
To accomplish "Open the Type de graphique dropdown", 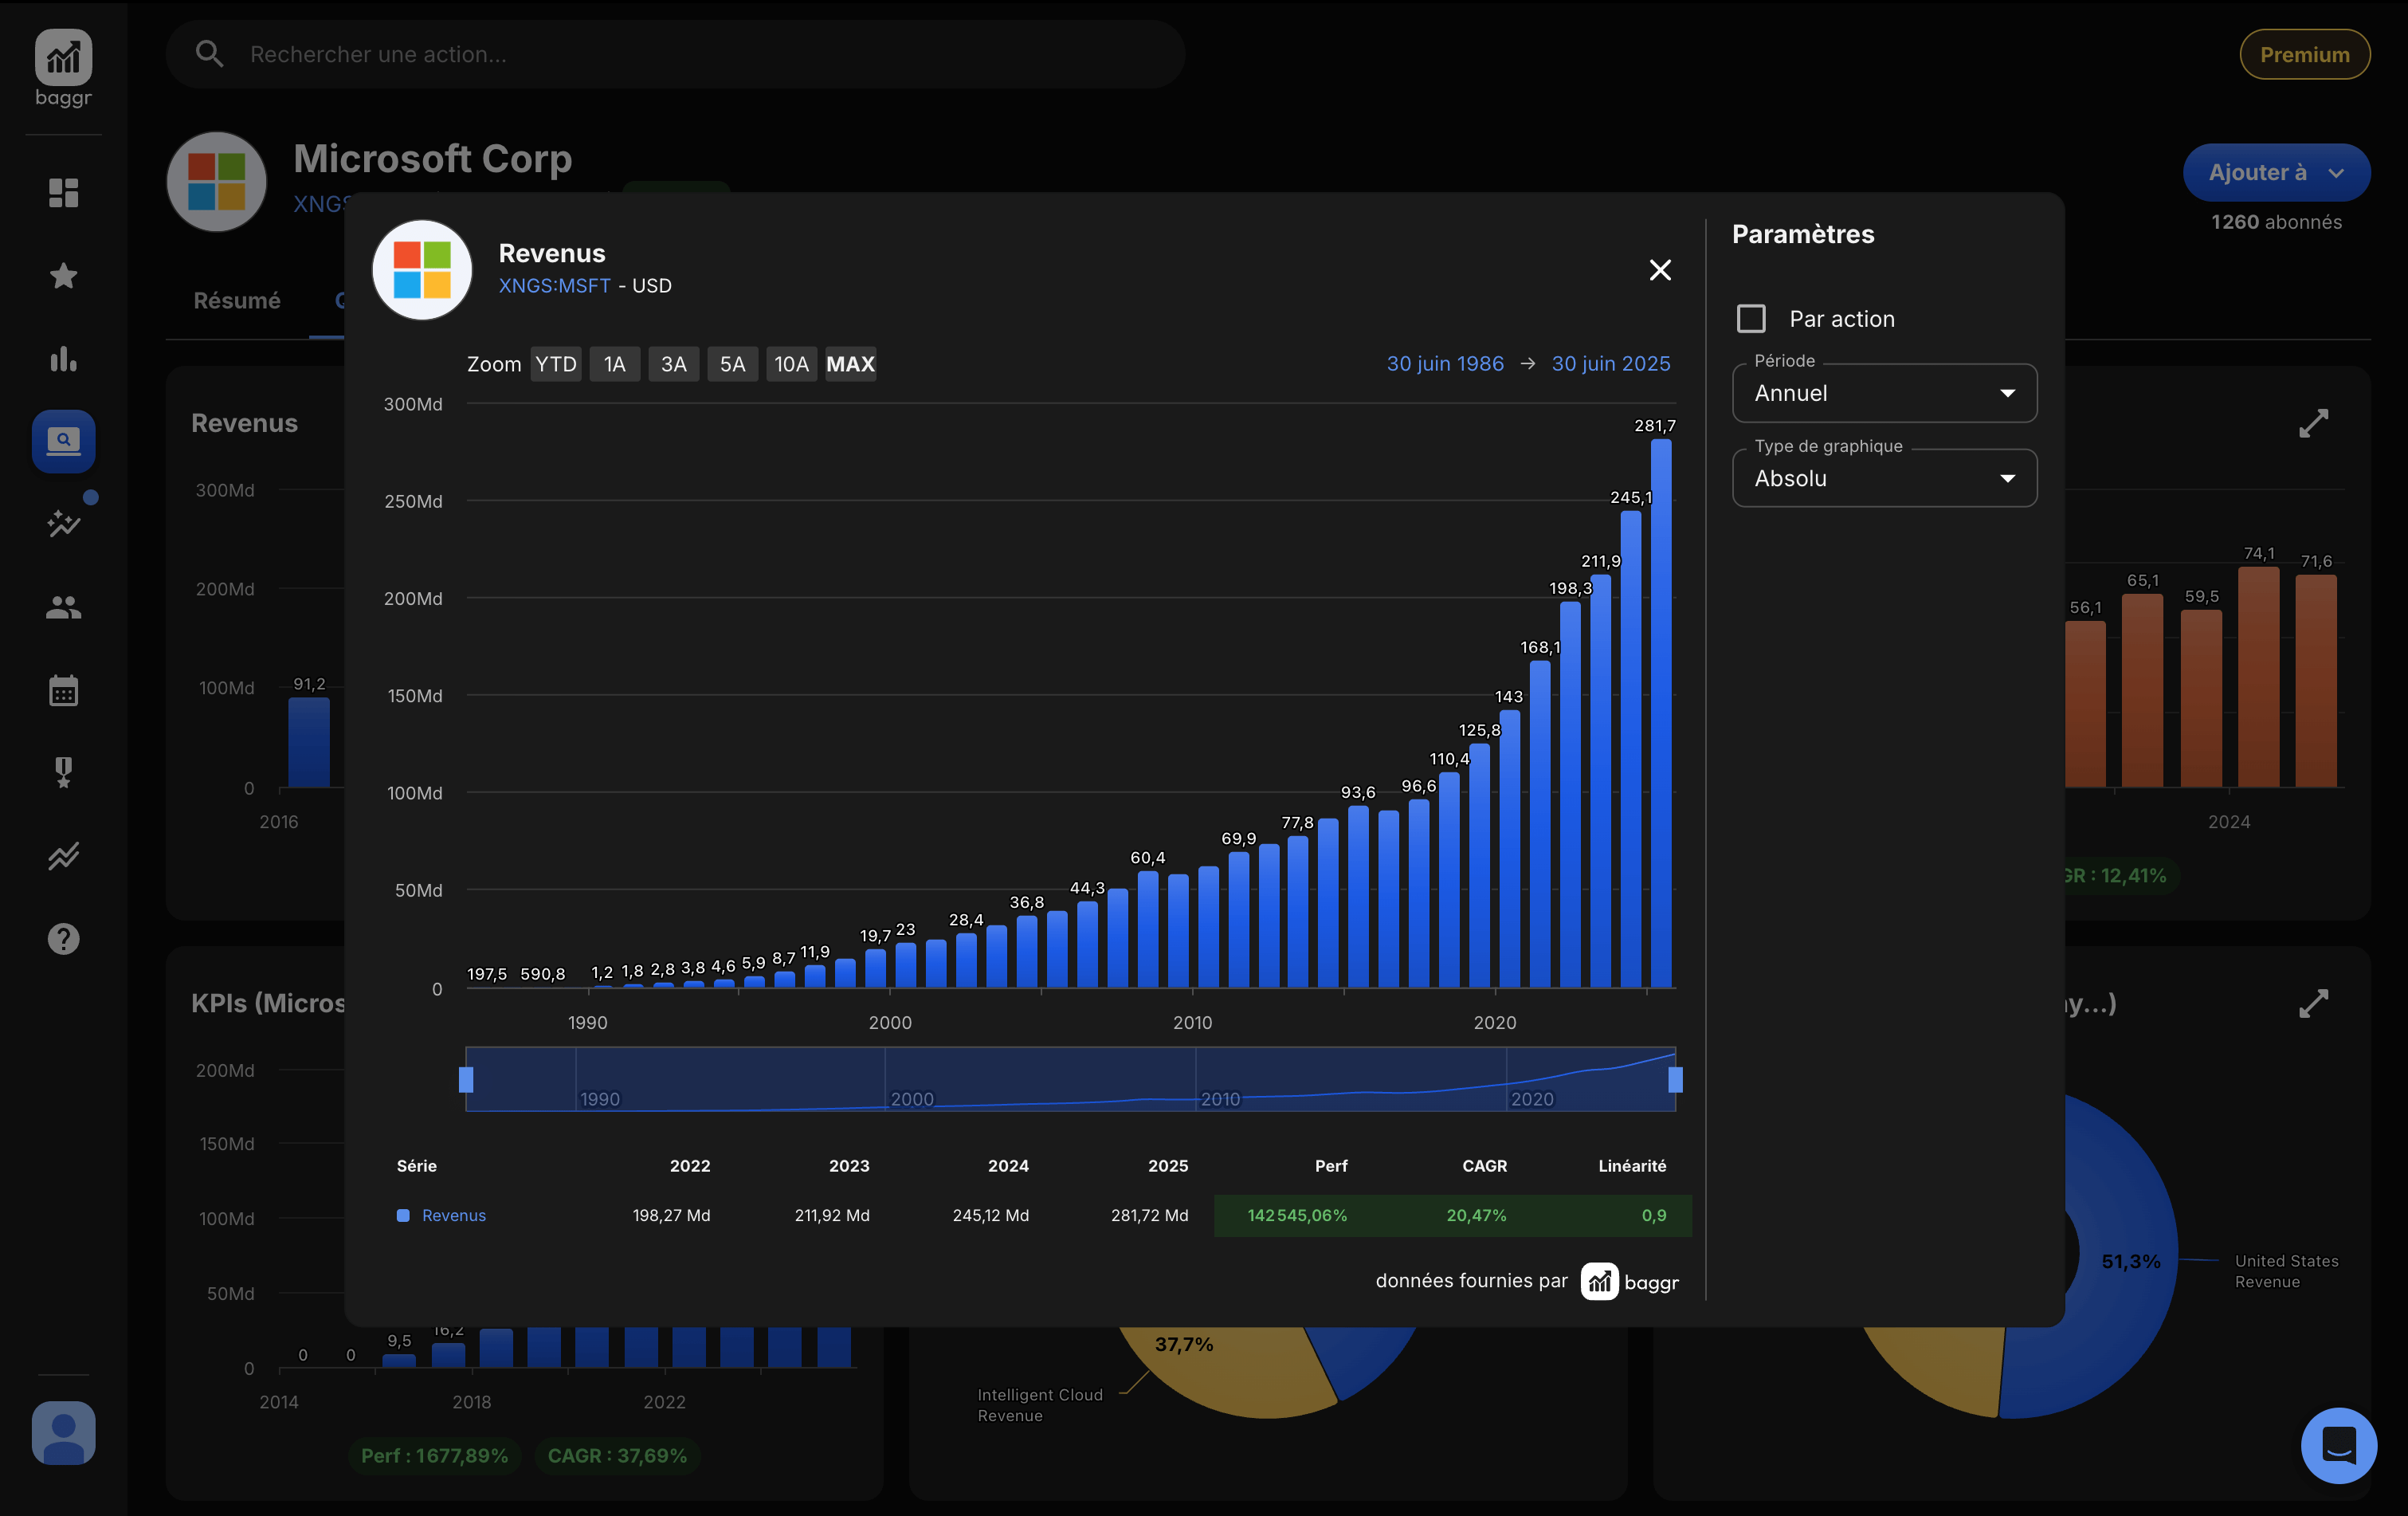I will (1884, 478).
